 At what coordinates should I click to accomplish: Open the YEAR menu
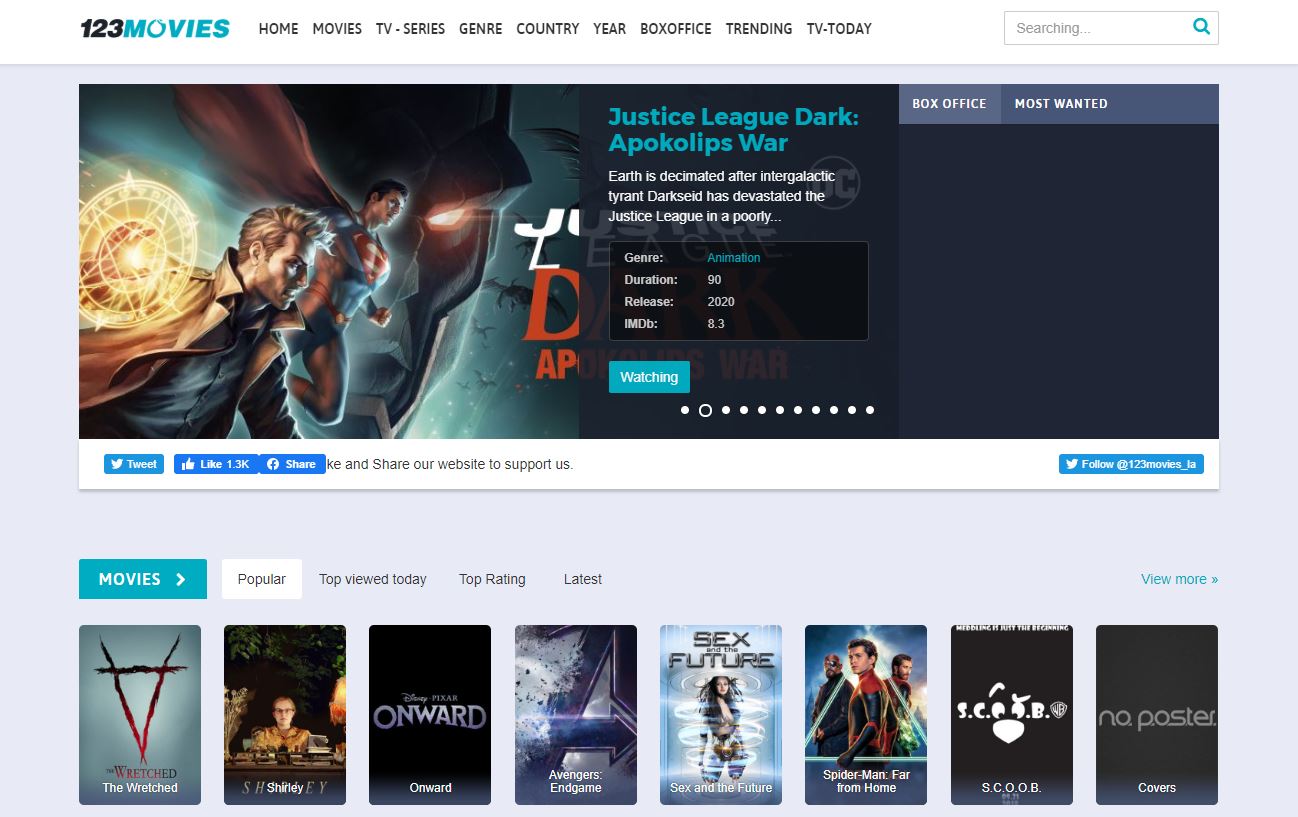click(609, 29)
